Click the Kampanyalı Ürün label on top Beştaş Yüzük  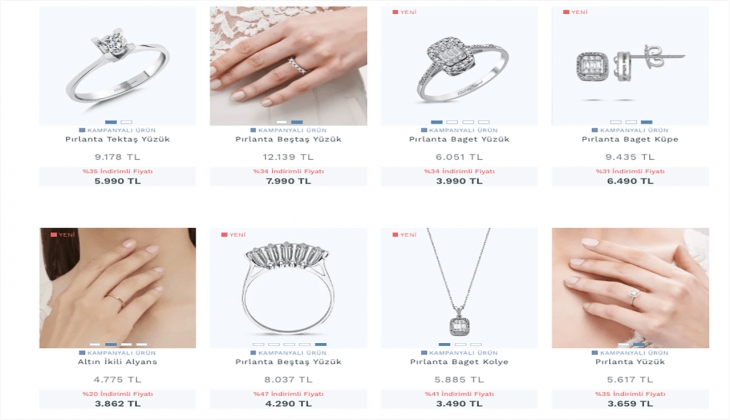288,130
